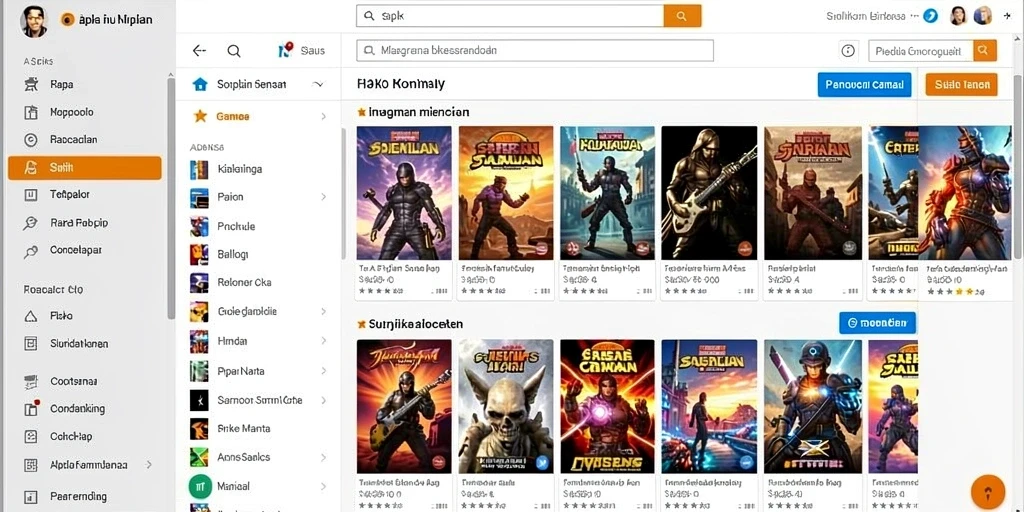This screenshot has height=512, width=1024.
Task: Open the Saus notification icon
Action: (285, 50)
